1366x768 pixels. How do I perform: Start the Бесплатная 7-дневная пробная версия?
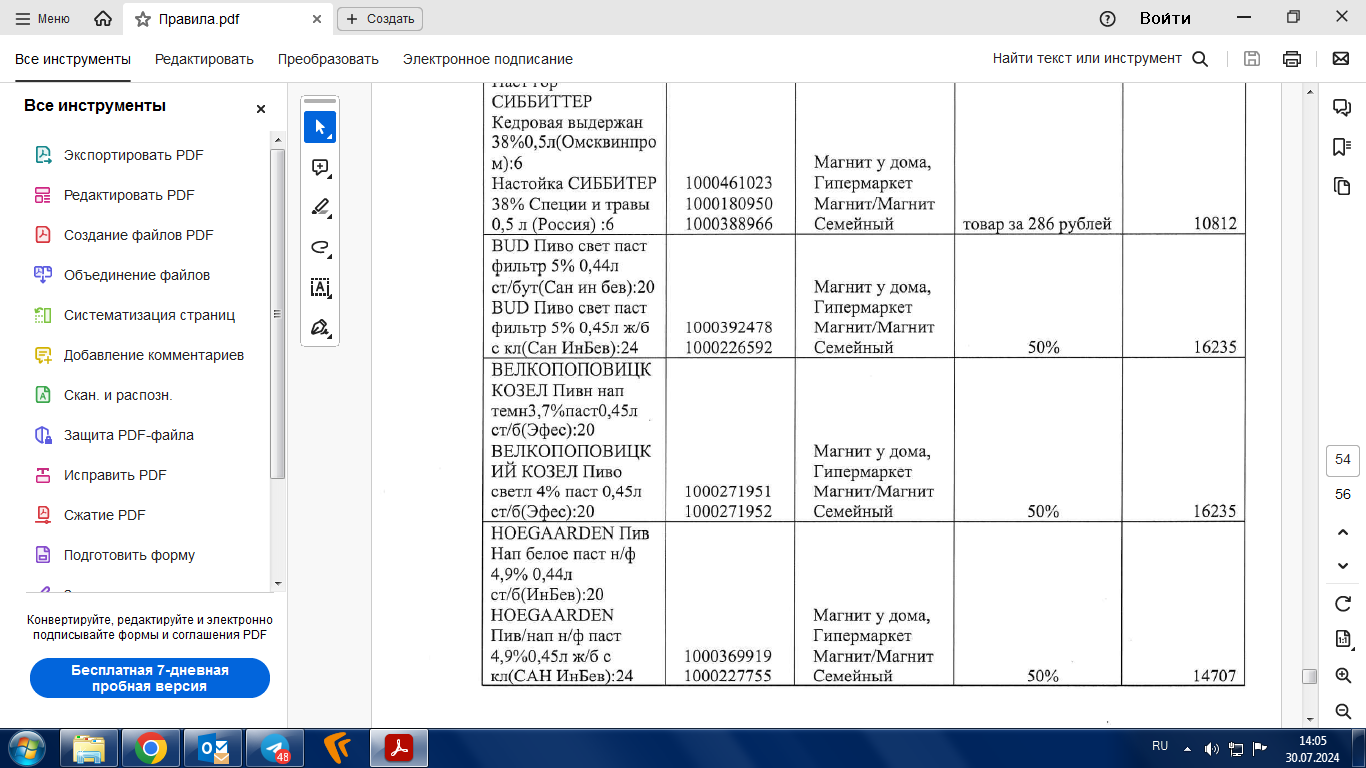(150, 678)
